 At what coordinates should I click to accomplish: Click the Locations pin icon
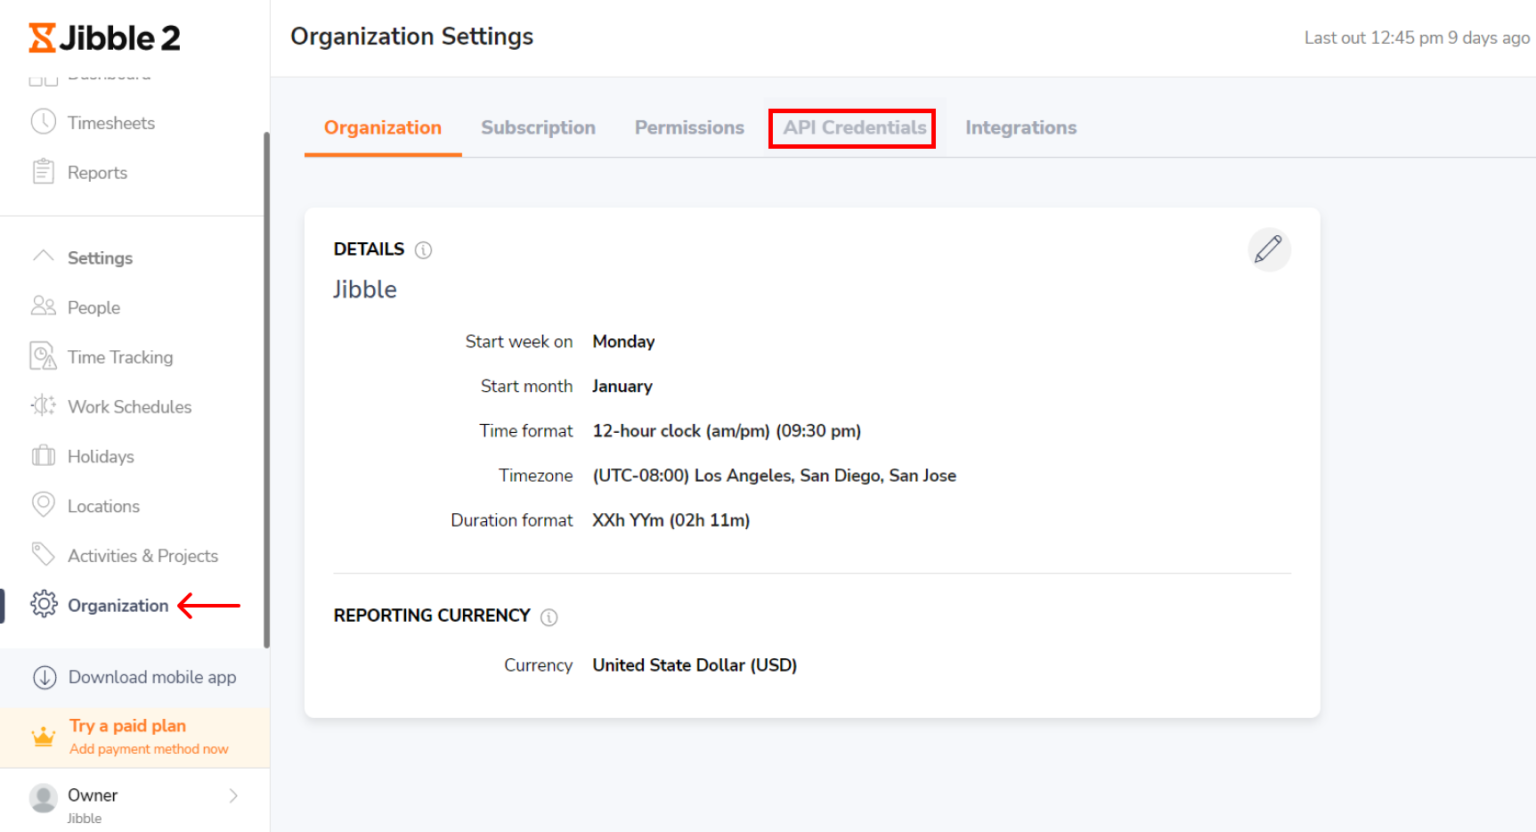(x=43, y=505)
